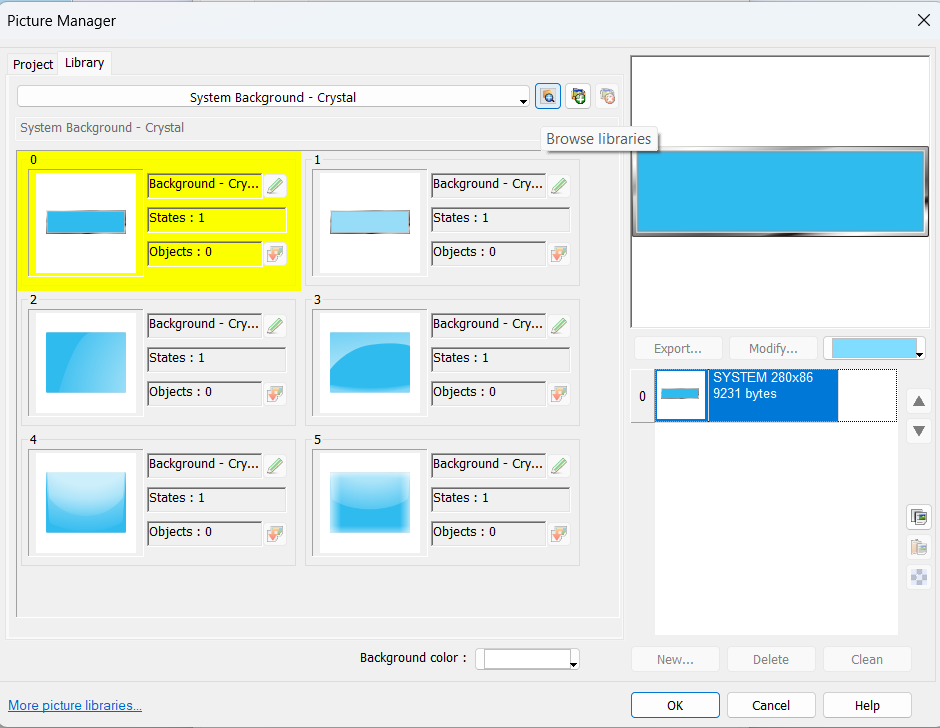Open the blue color dropdown next to Modify
Screen dimensions: 940x728
[874, 348]
